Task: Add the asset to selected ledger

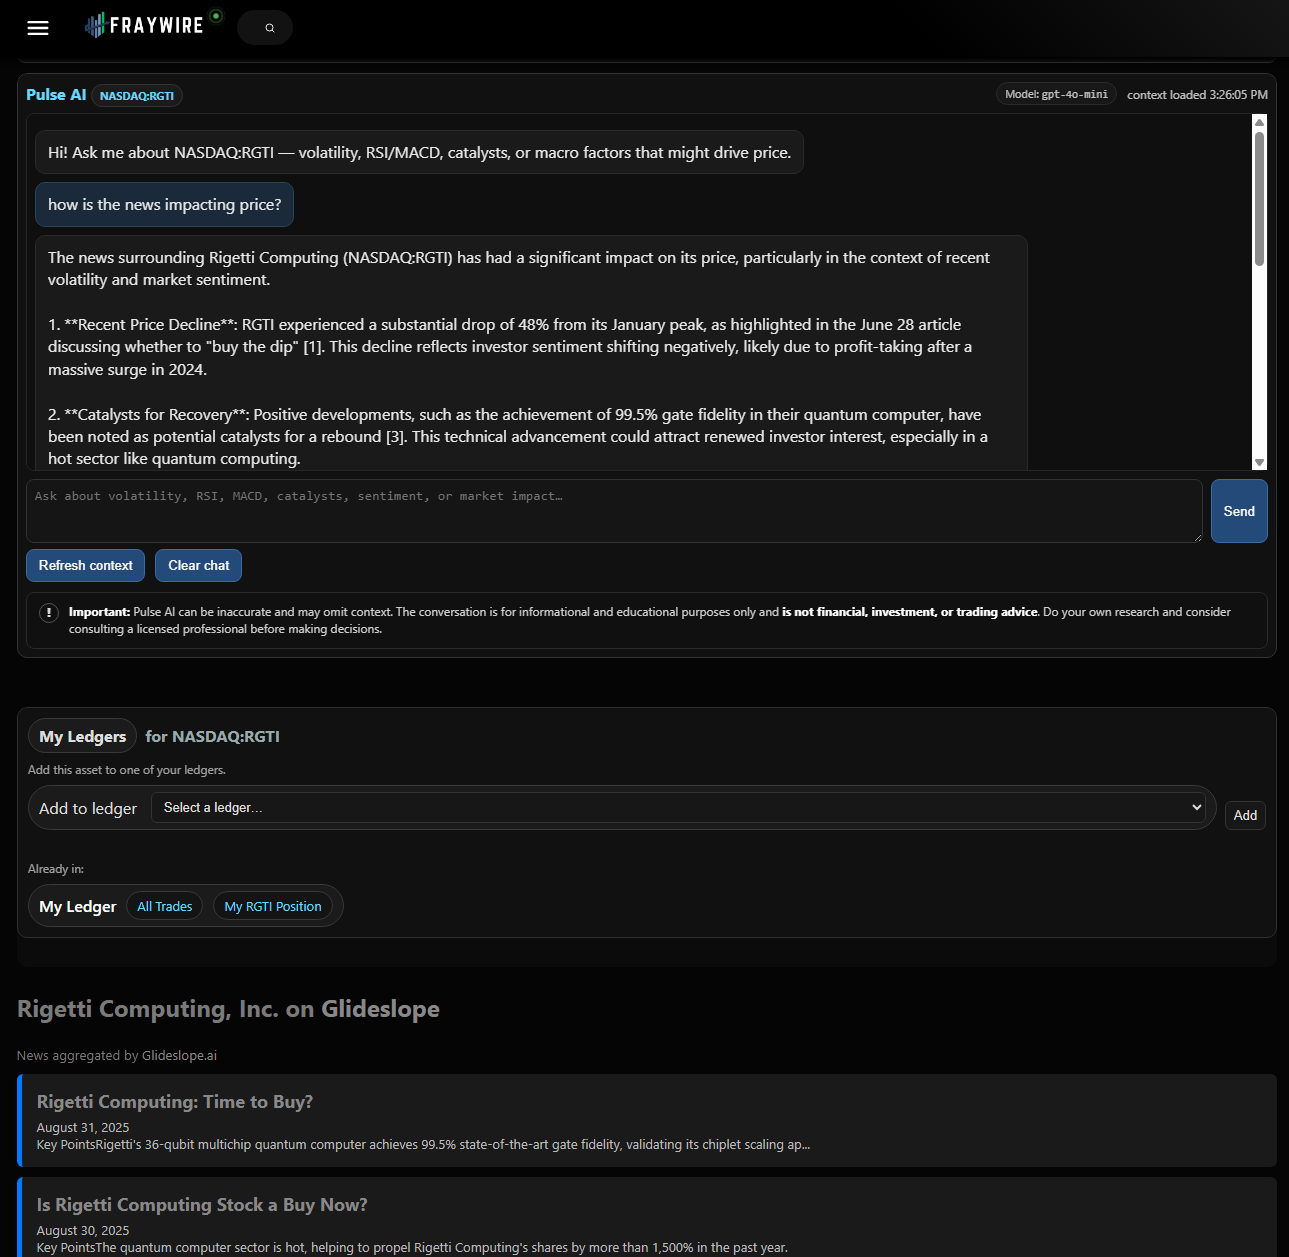Action: click(1245, 816)
